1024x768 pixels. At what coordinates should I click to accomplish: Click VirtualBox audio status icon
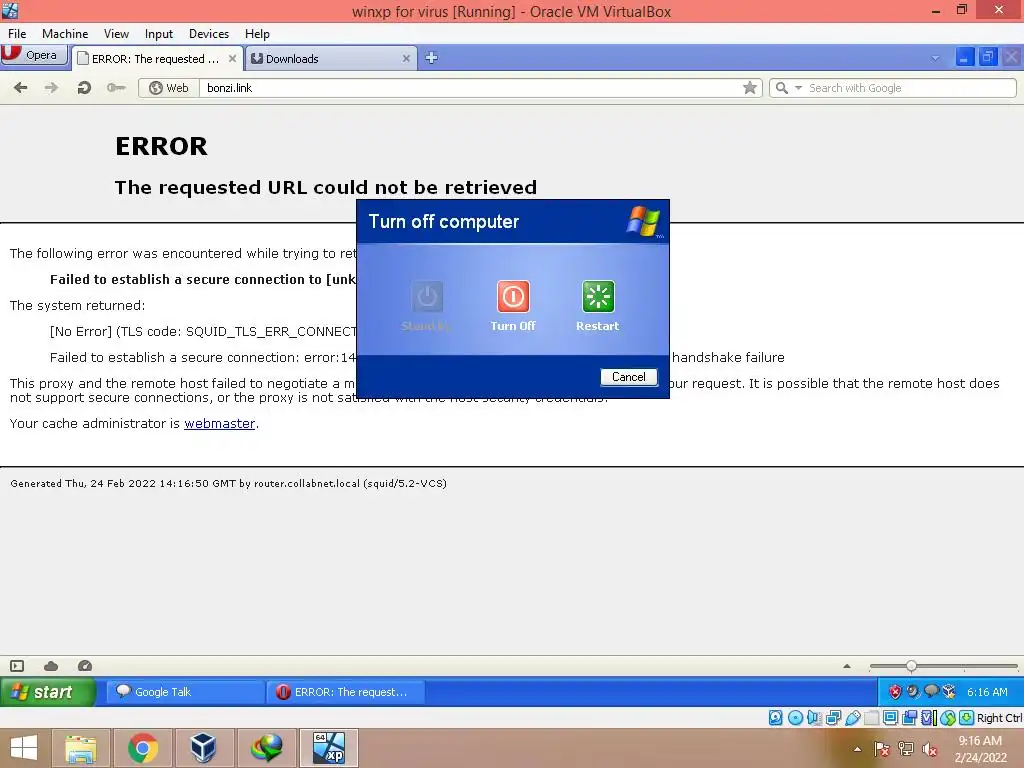(814, 718)
